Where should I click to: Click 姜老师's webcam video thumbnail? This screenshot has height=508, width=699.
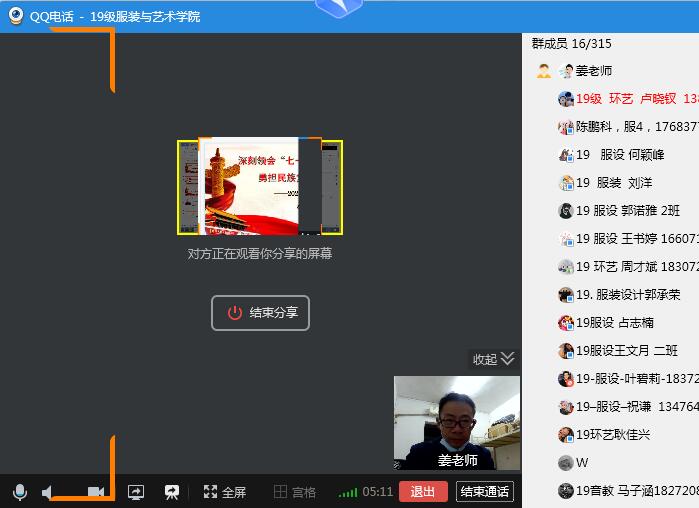point(457,422)
